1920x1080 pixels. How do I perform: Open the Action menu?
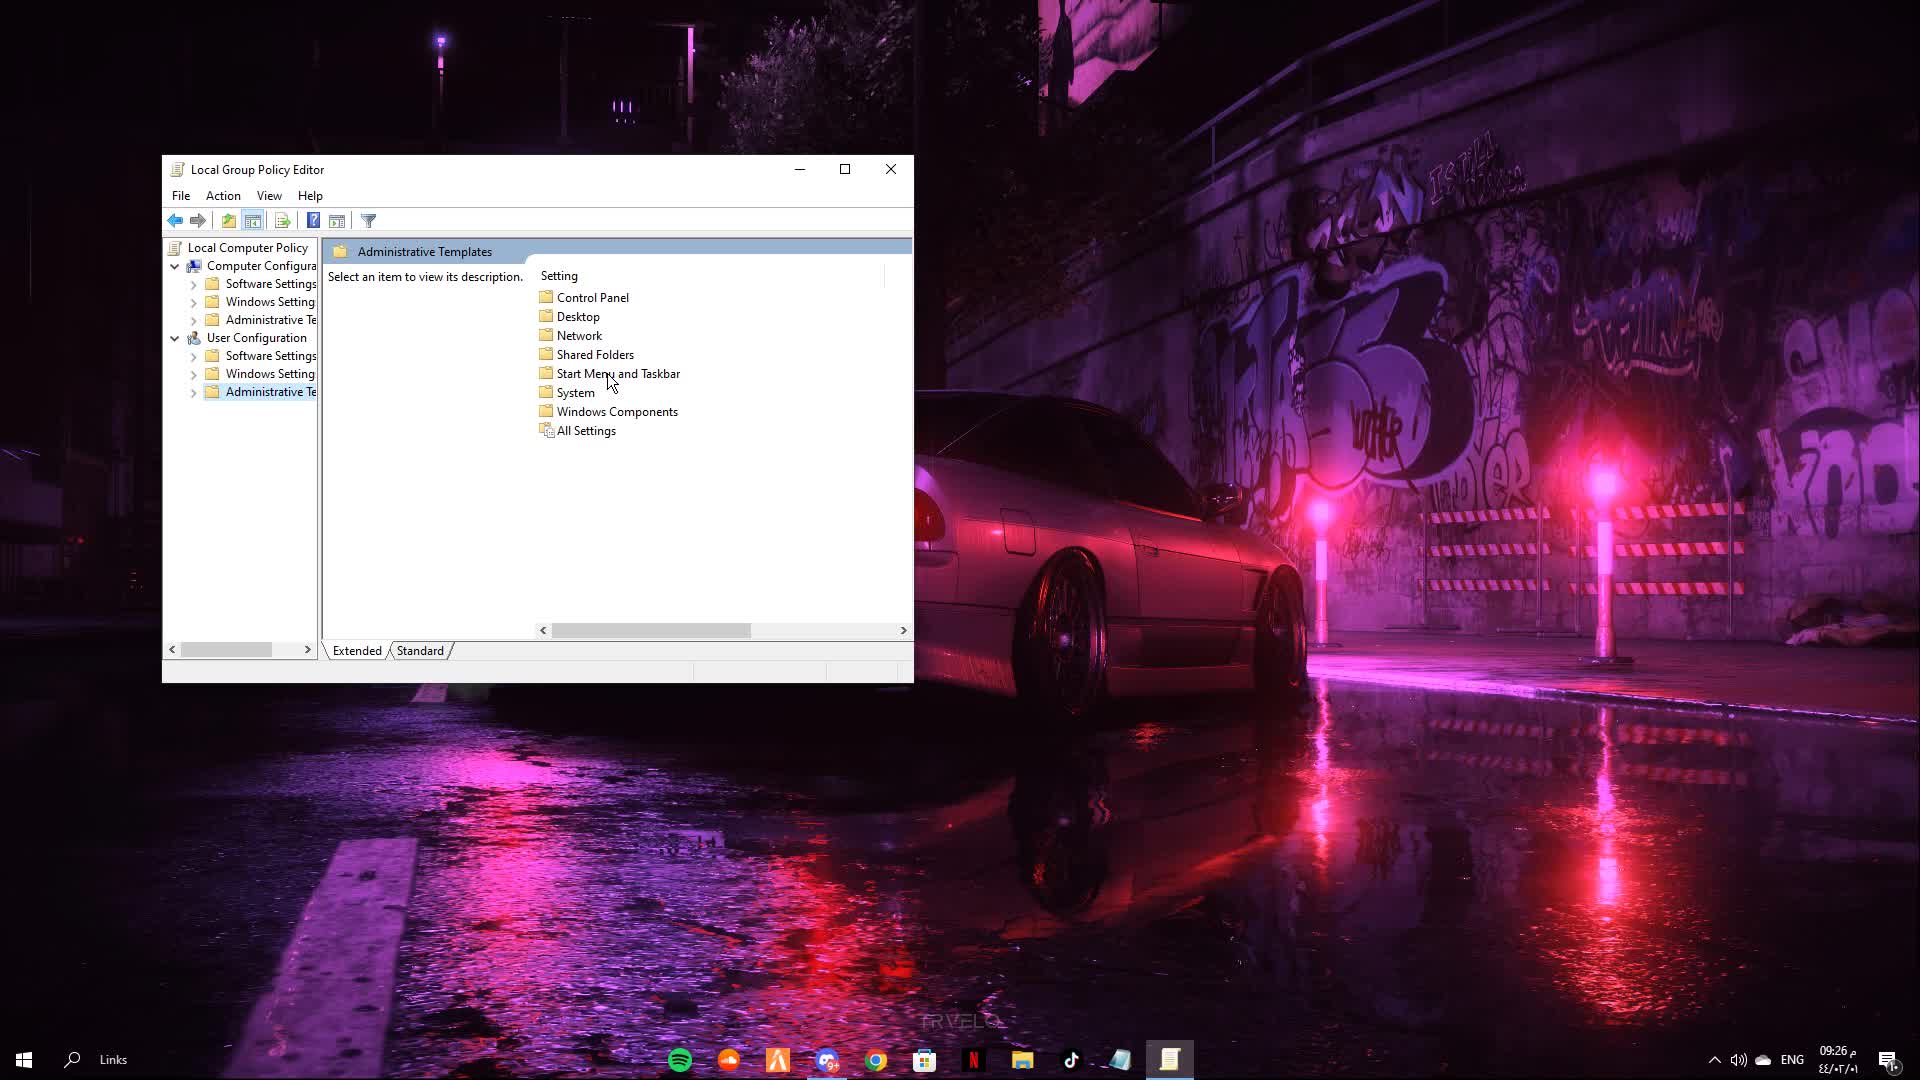223,195
